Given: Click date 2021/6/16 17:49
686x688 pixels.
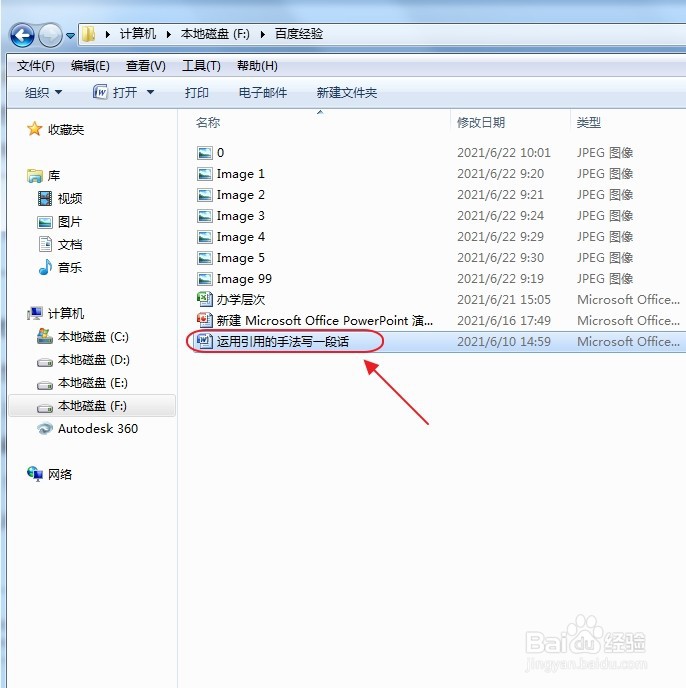Looking at the screenshot, I should click(503, 321).
